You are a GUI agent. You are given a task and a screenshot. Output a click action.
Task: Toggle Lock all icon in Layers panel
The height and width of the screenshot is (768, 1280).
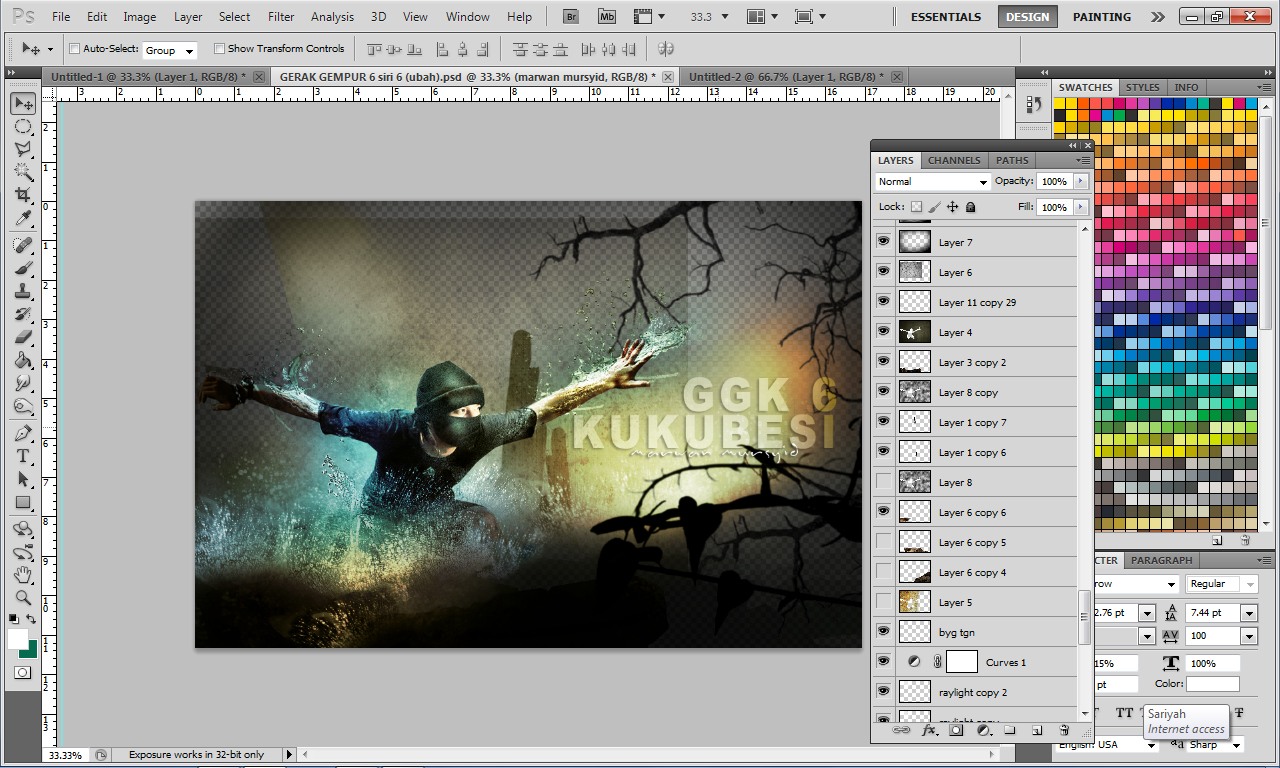click(x=970, y=207)
